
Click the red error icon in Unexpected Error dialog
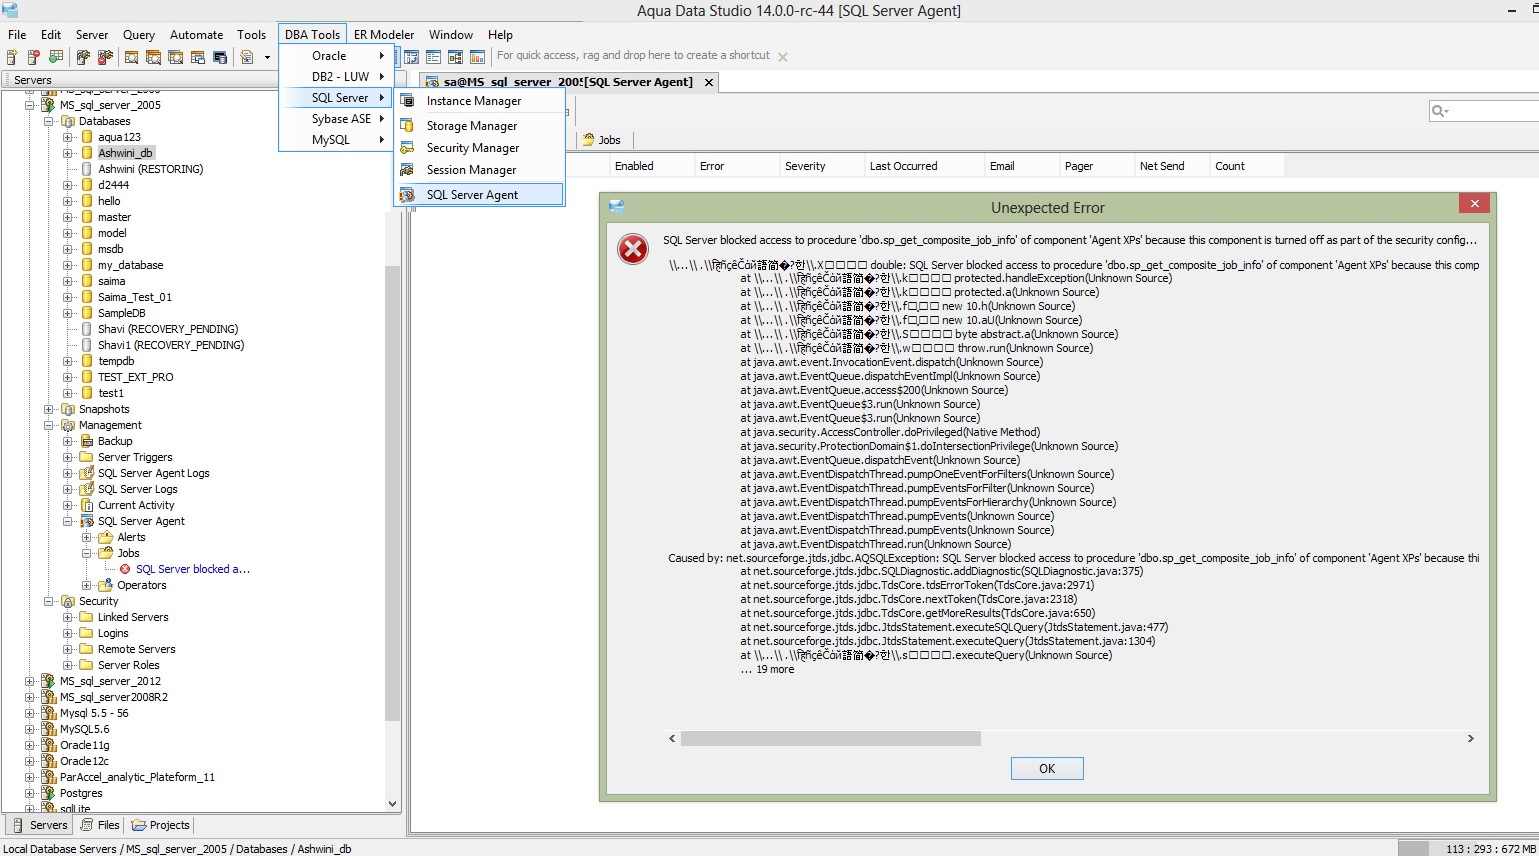[633, 249]
